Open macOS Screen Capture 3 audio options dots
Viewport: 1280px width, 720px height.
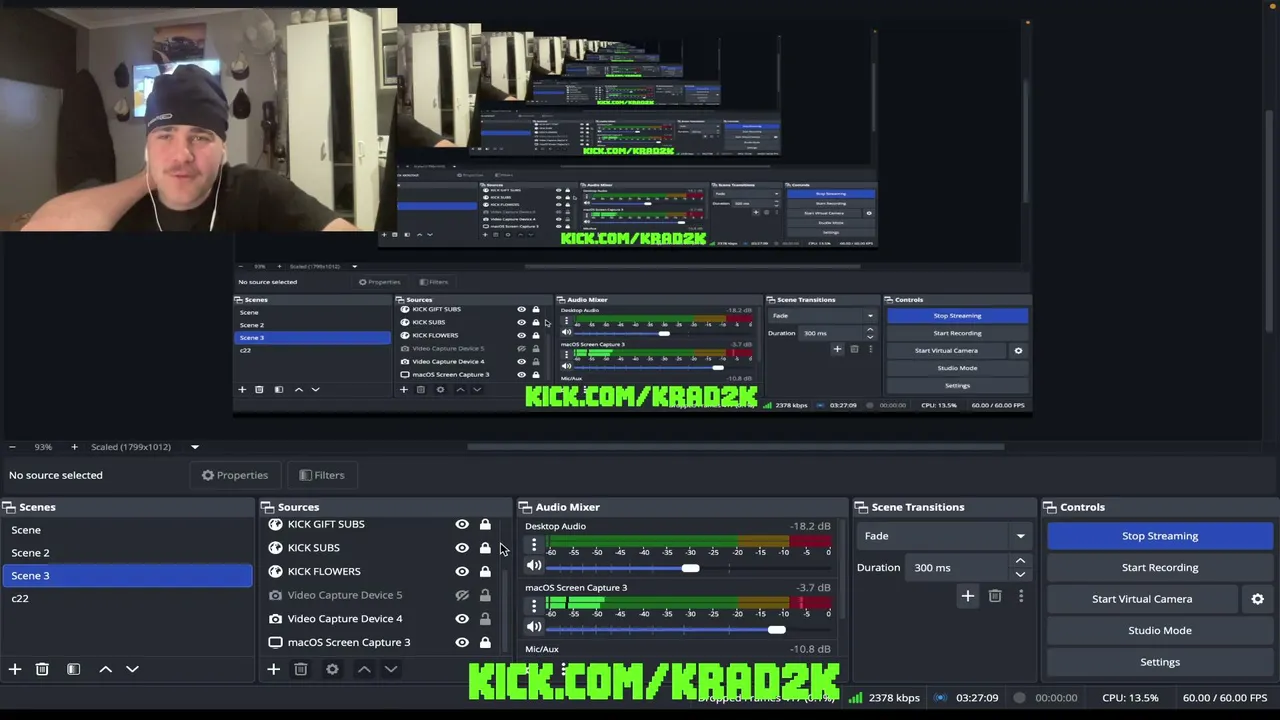pos(534,606)
